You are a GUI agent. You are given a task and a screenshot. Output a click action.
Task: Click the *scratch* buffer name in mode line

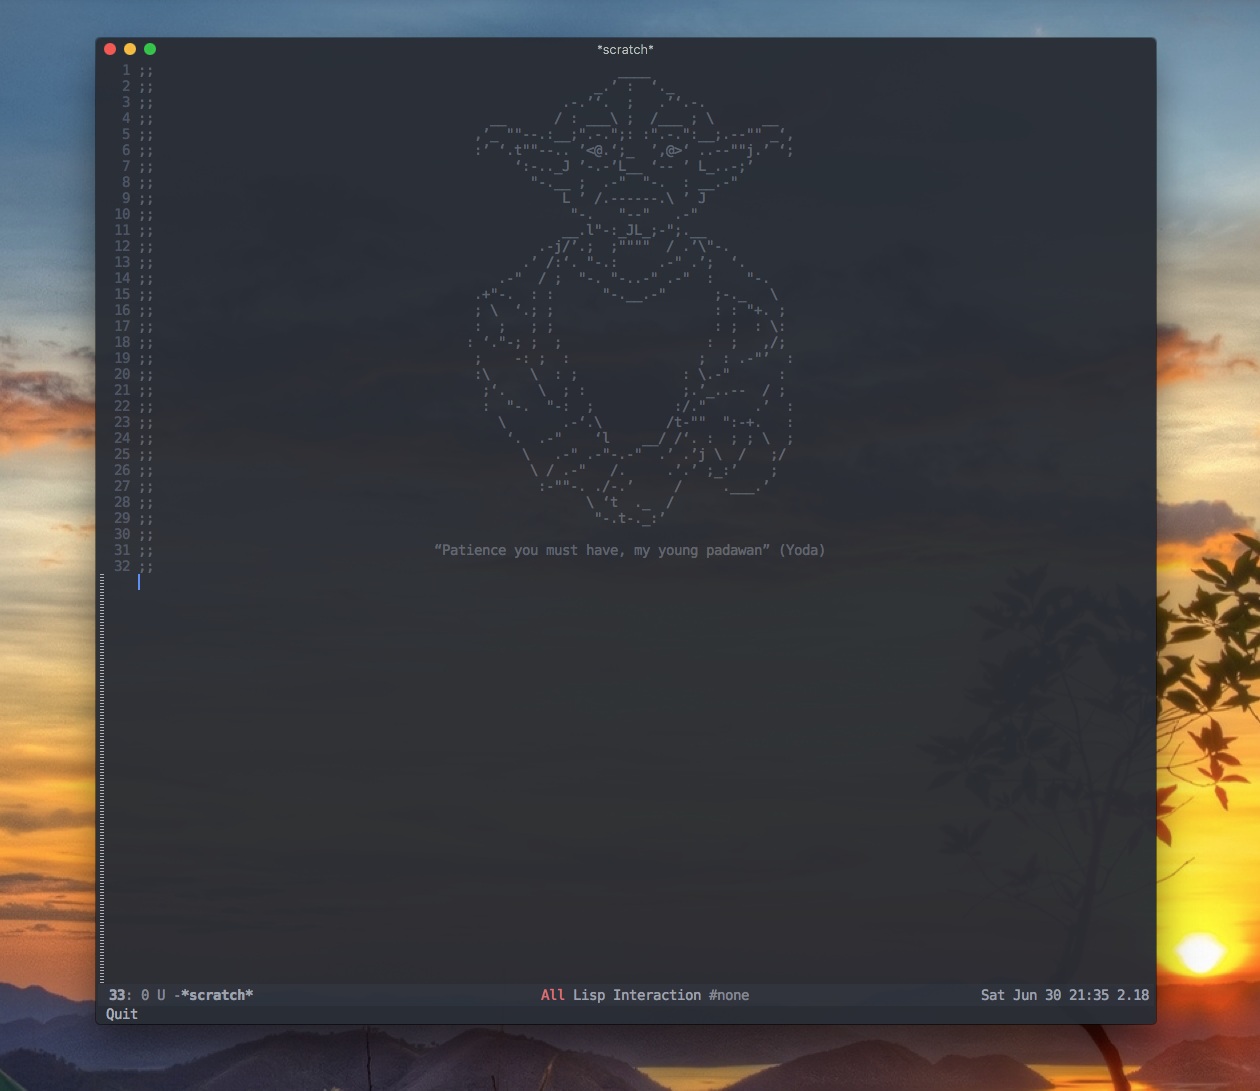tap(217, 995)
